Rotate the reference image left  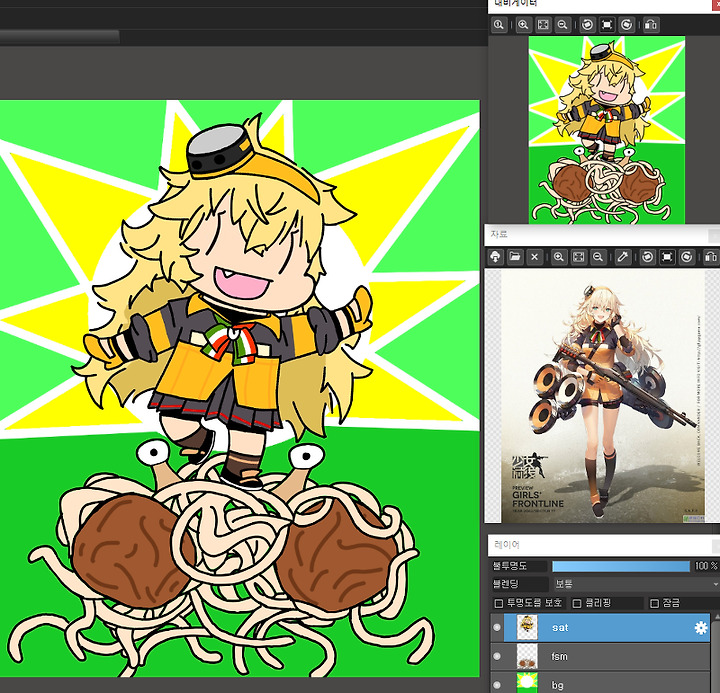click(x=647, y=257)
